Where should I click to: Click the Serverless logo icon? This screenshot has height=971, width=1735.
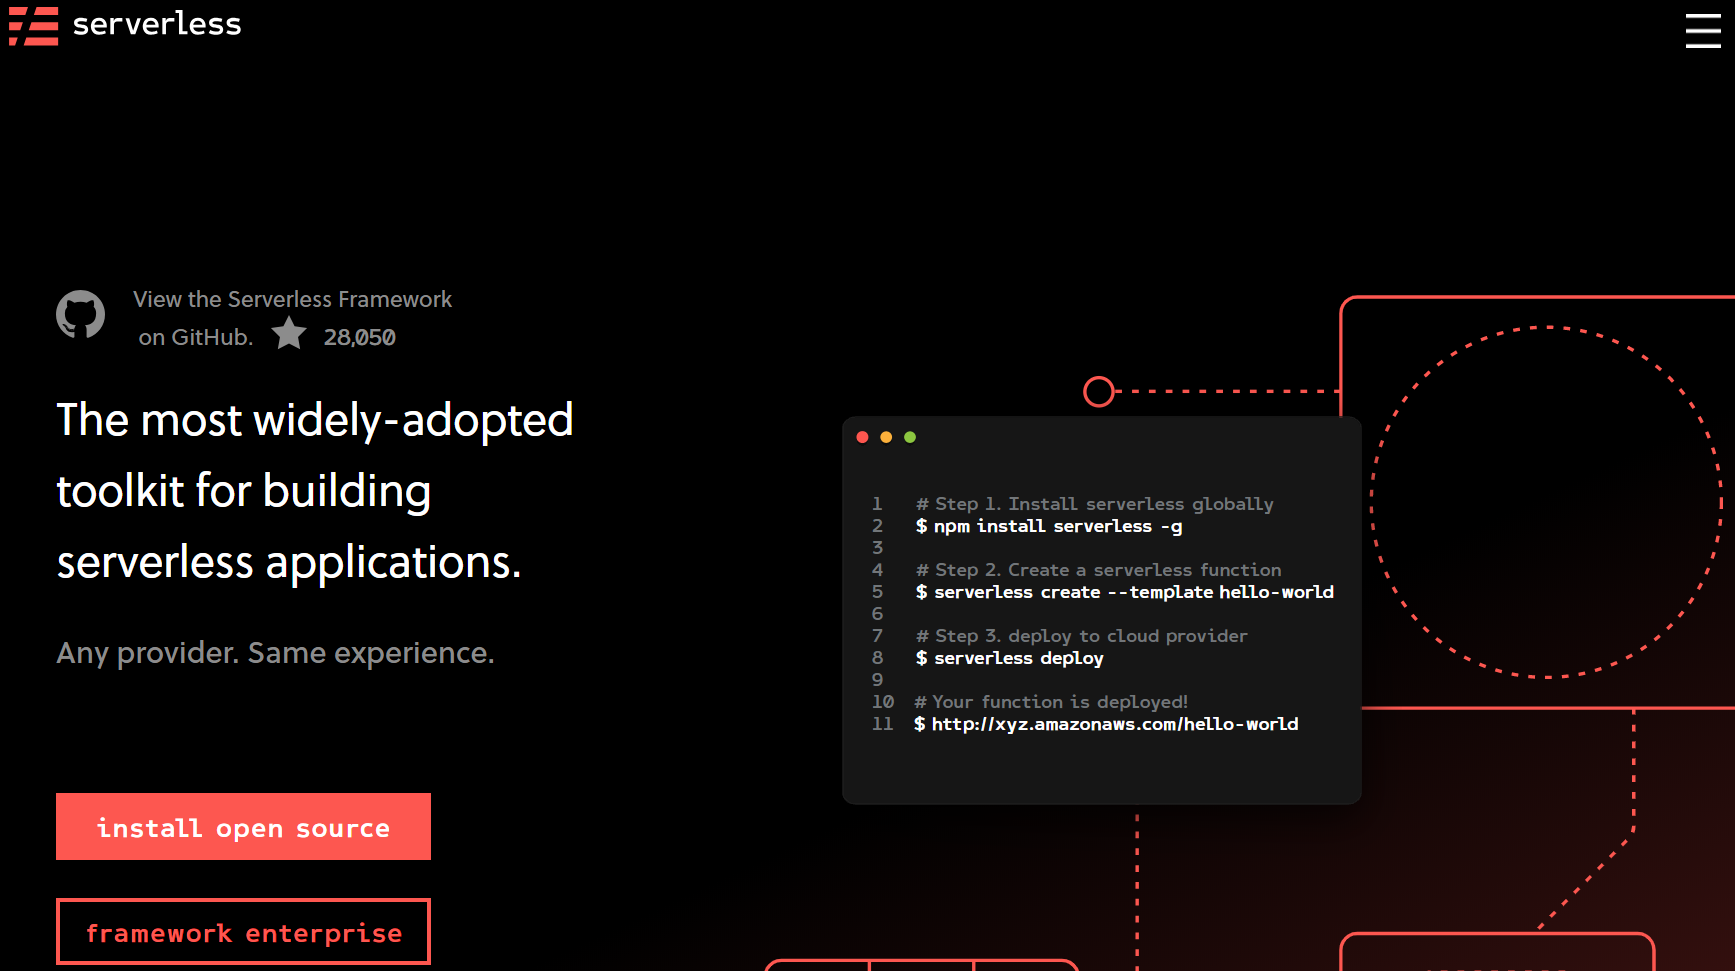point(33,26)
